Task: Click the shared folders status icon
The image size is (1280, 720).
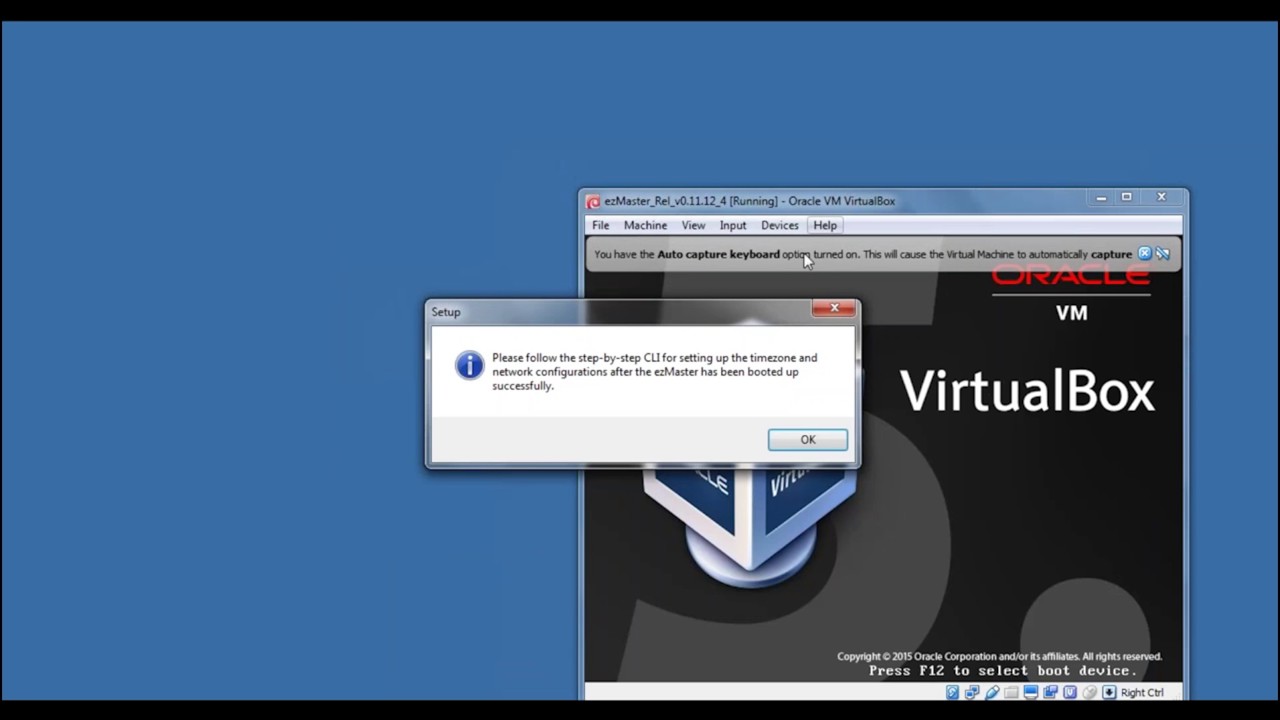Action: [x=1011, y=692]
